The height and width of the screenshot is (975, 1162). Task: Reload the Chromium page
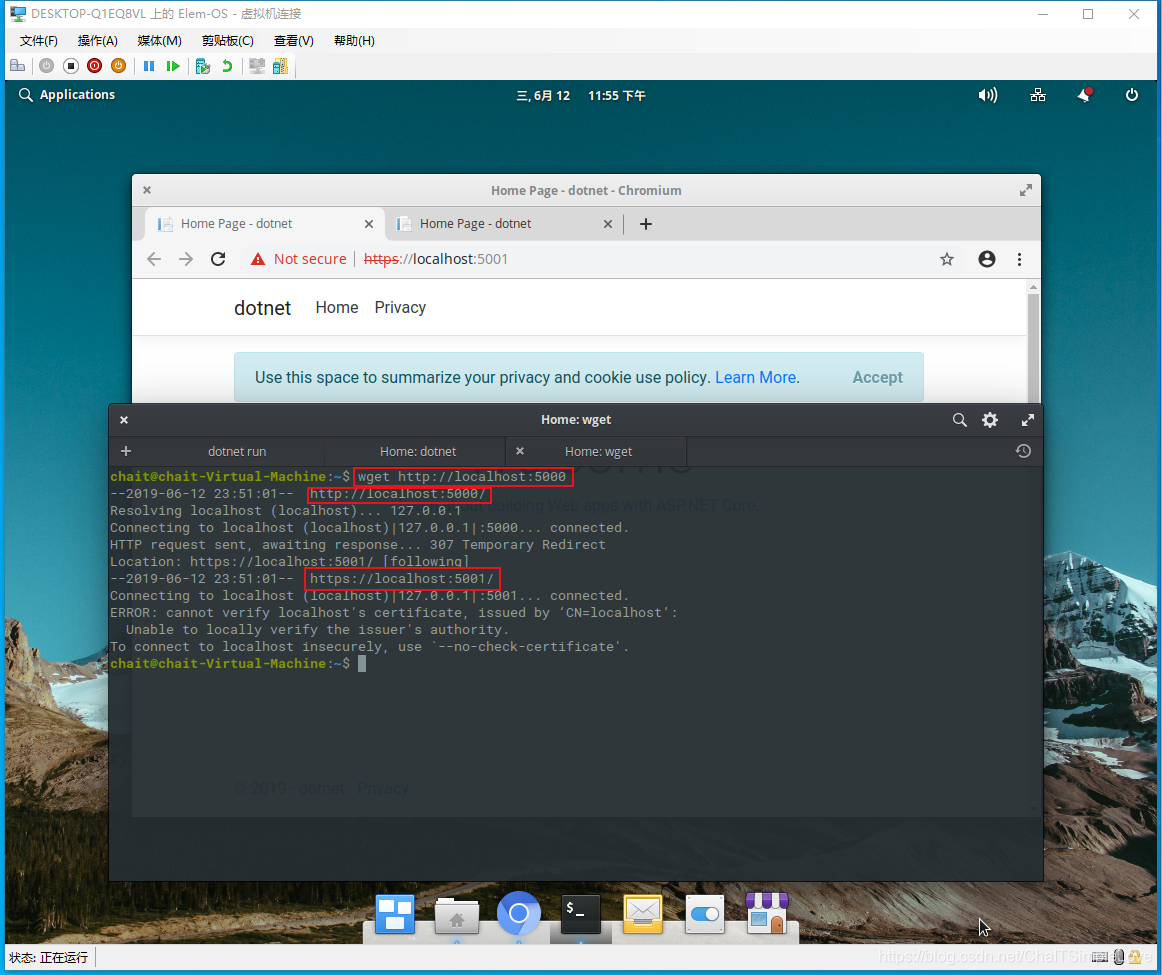coord(218,259)
